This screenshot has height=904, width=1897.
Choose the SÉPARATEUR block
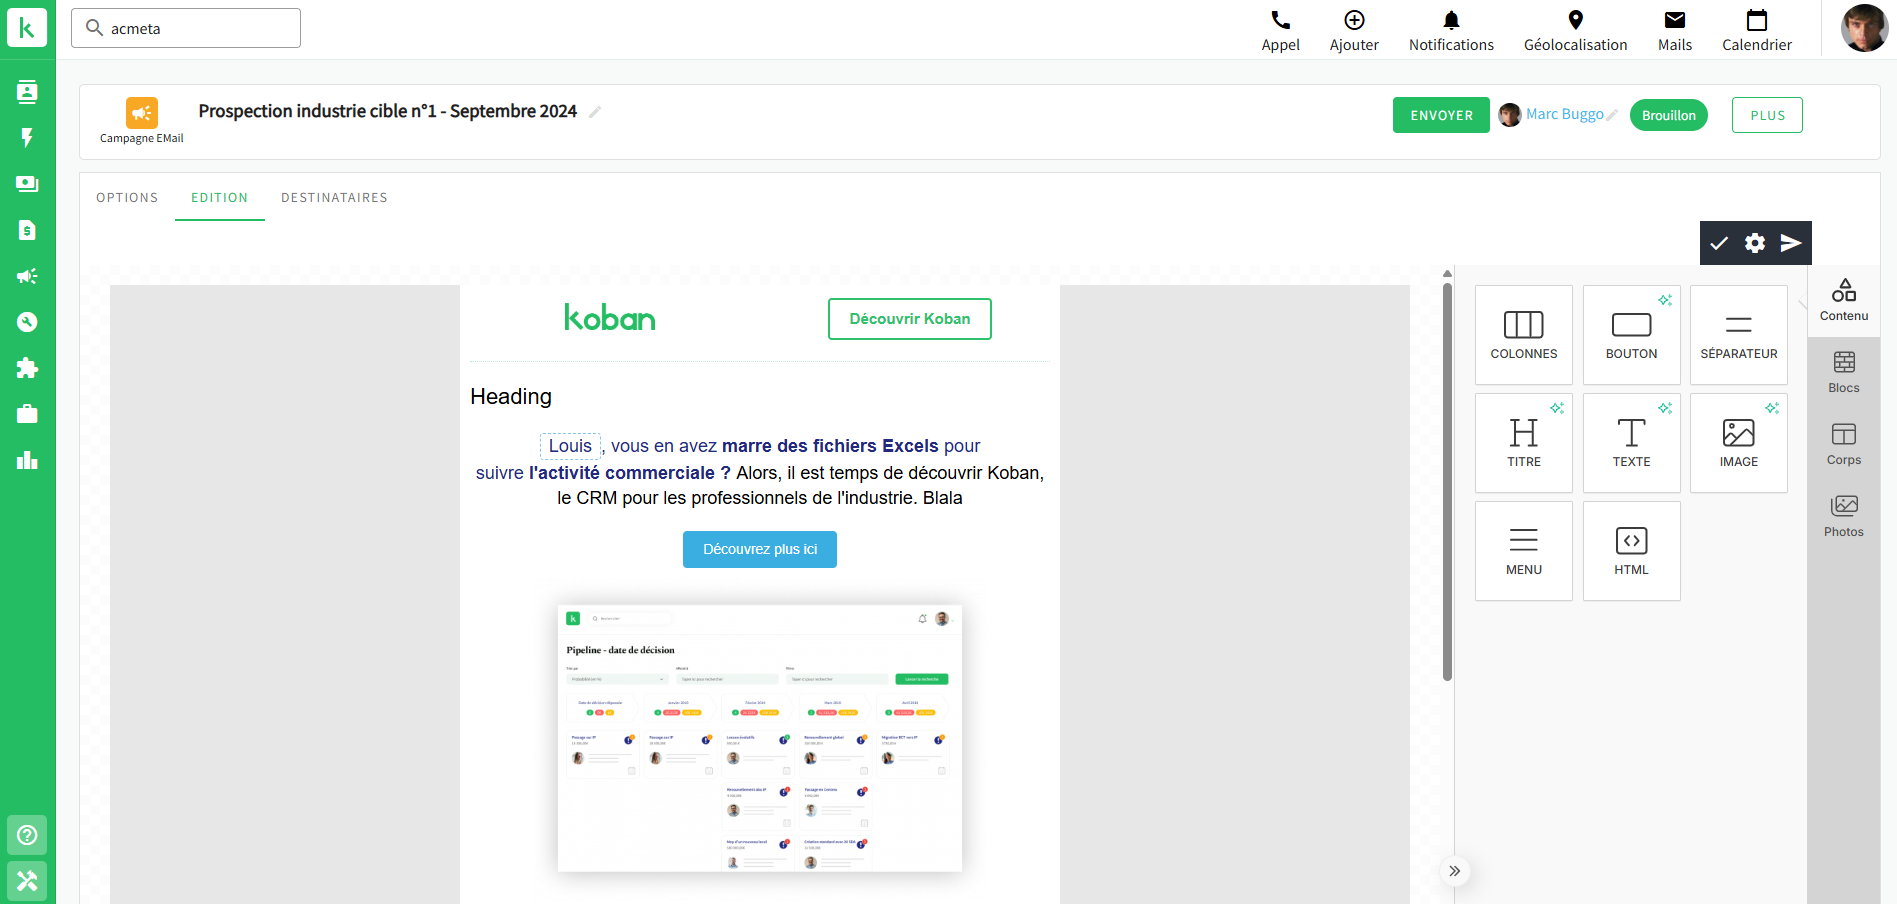point(1738,334)
